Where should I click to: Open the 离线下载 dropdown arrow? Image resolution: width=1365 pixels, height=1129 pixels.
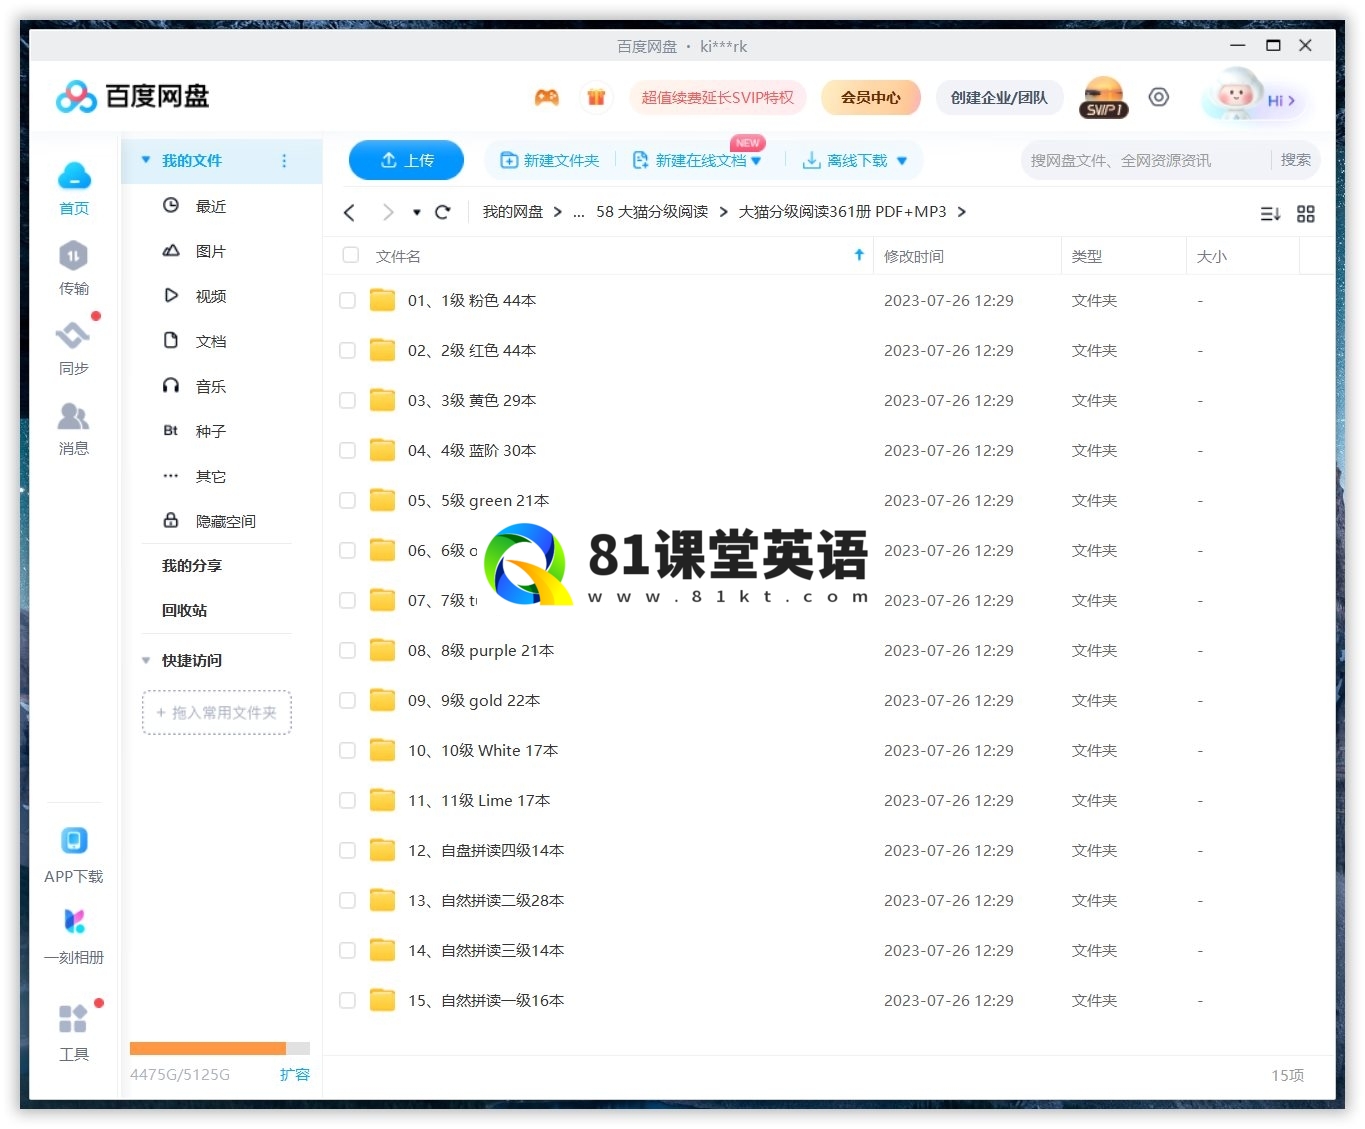(x=902, y=161)
